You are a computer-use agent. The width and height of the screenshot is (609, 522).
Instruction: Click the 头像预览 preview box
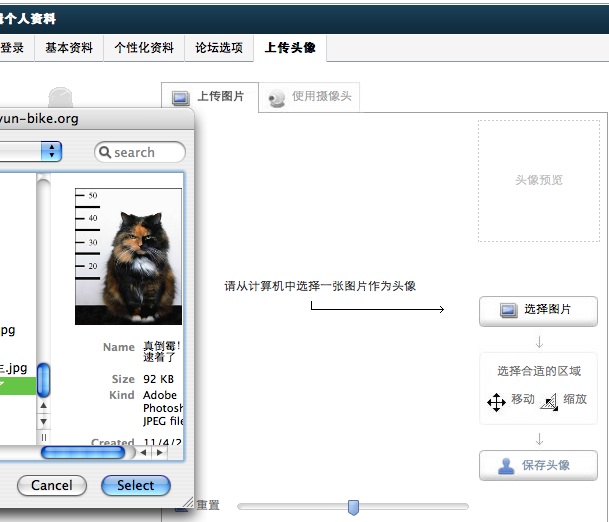[x=539, y=181]
